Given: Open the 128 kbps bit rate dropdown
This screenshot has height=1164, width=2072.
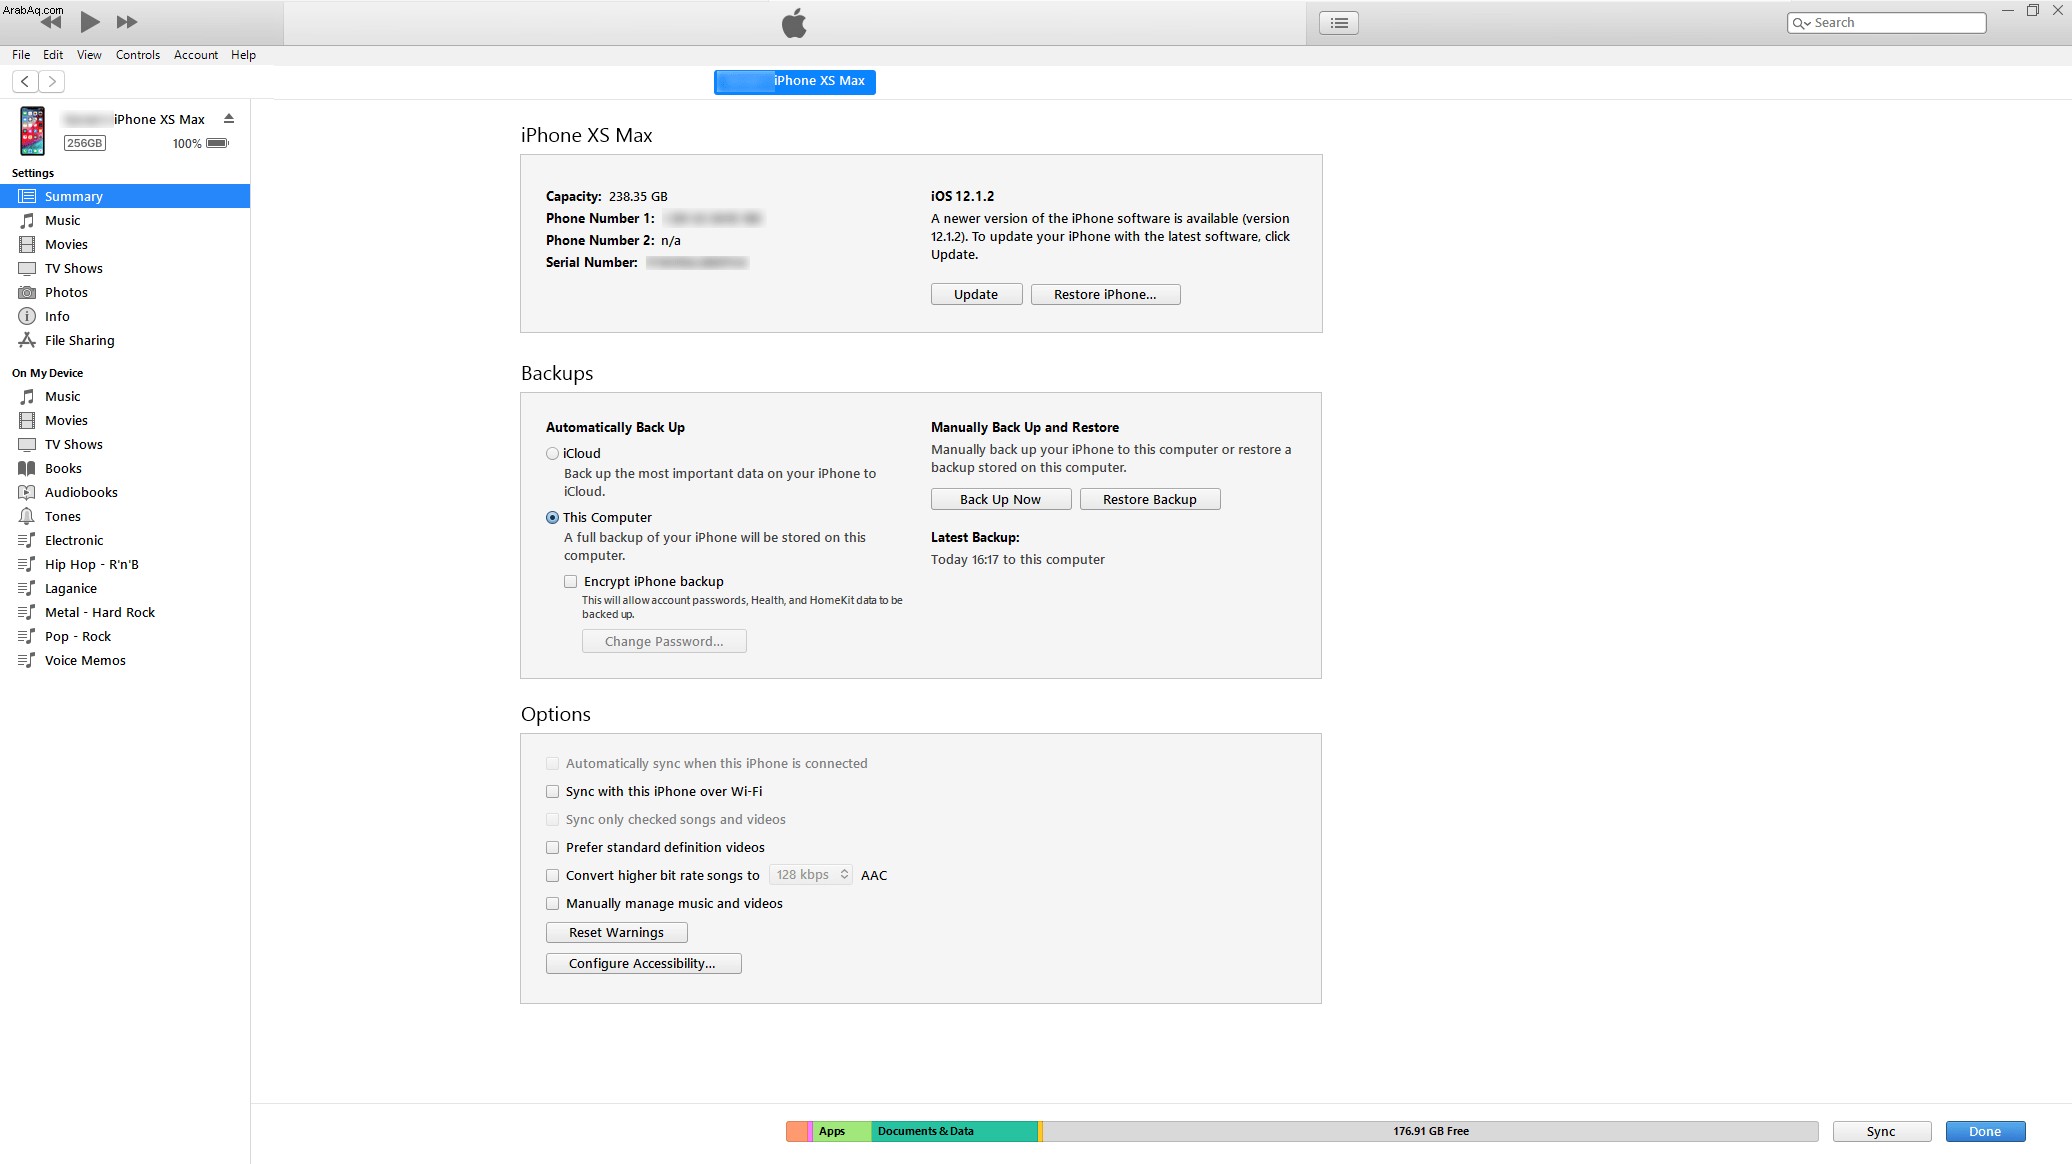Looking at the screenshot, I should pos(810,875).
